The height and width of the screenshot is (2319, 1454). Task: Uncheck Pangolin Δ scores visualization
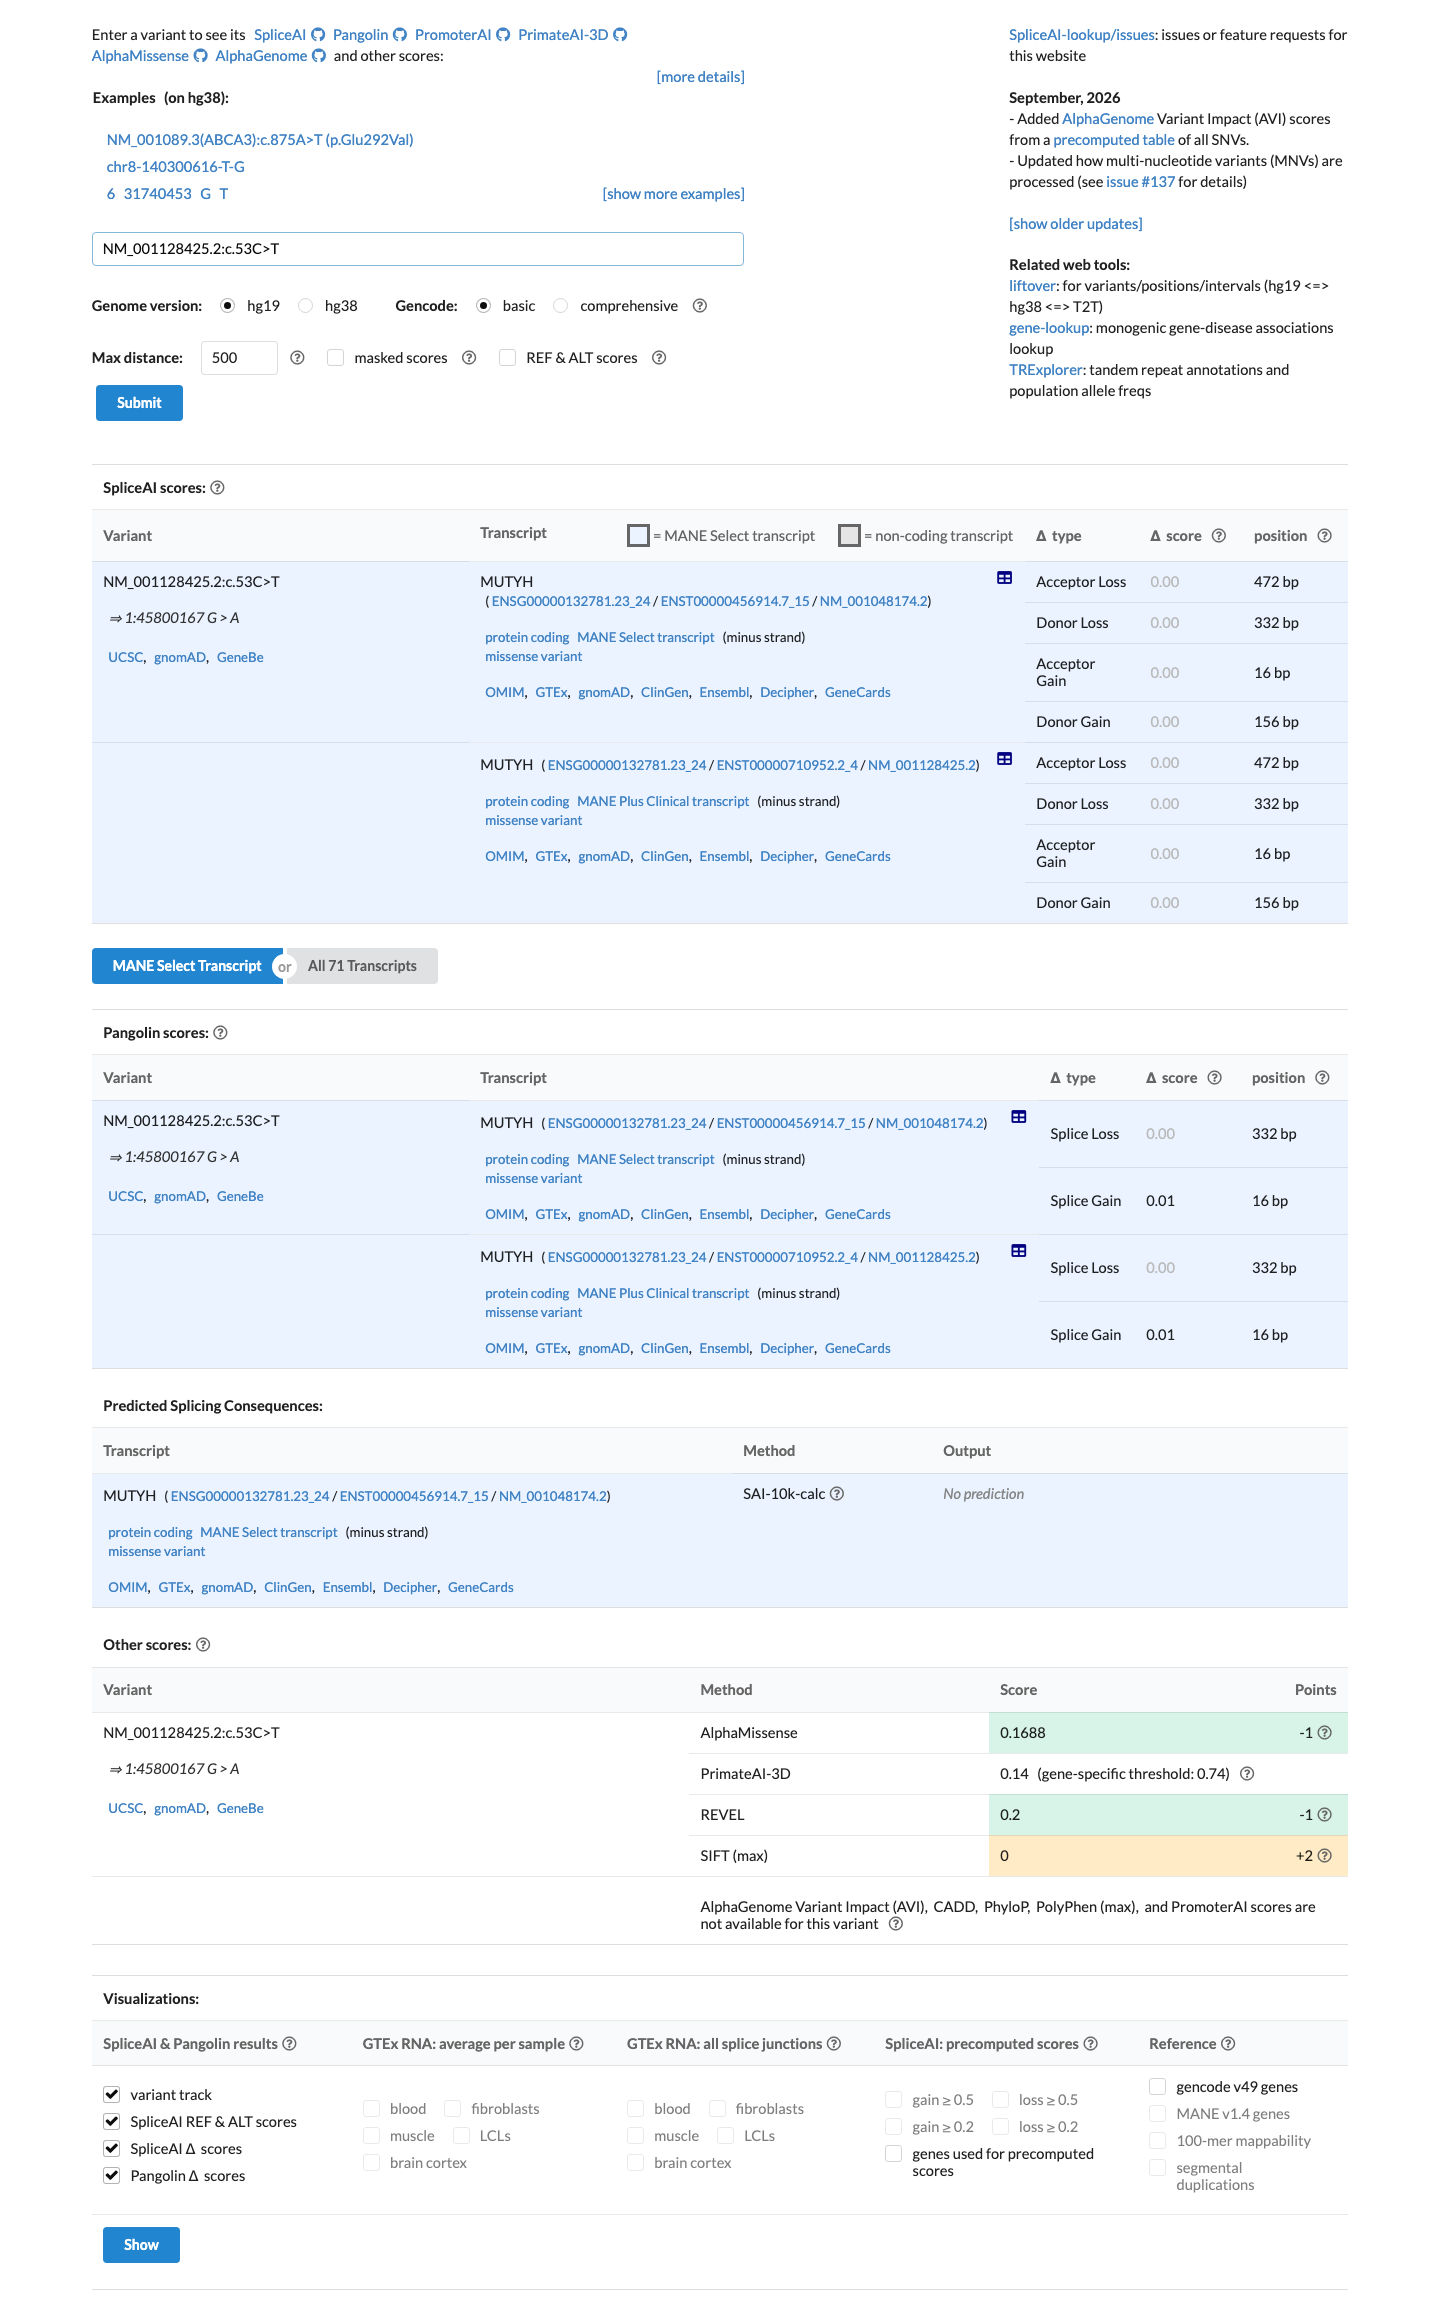point(112,2175)
